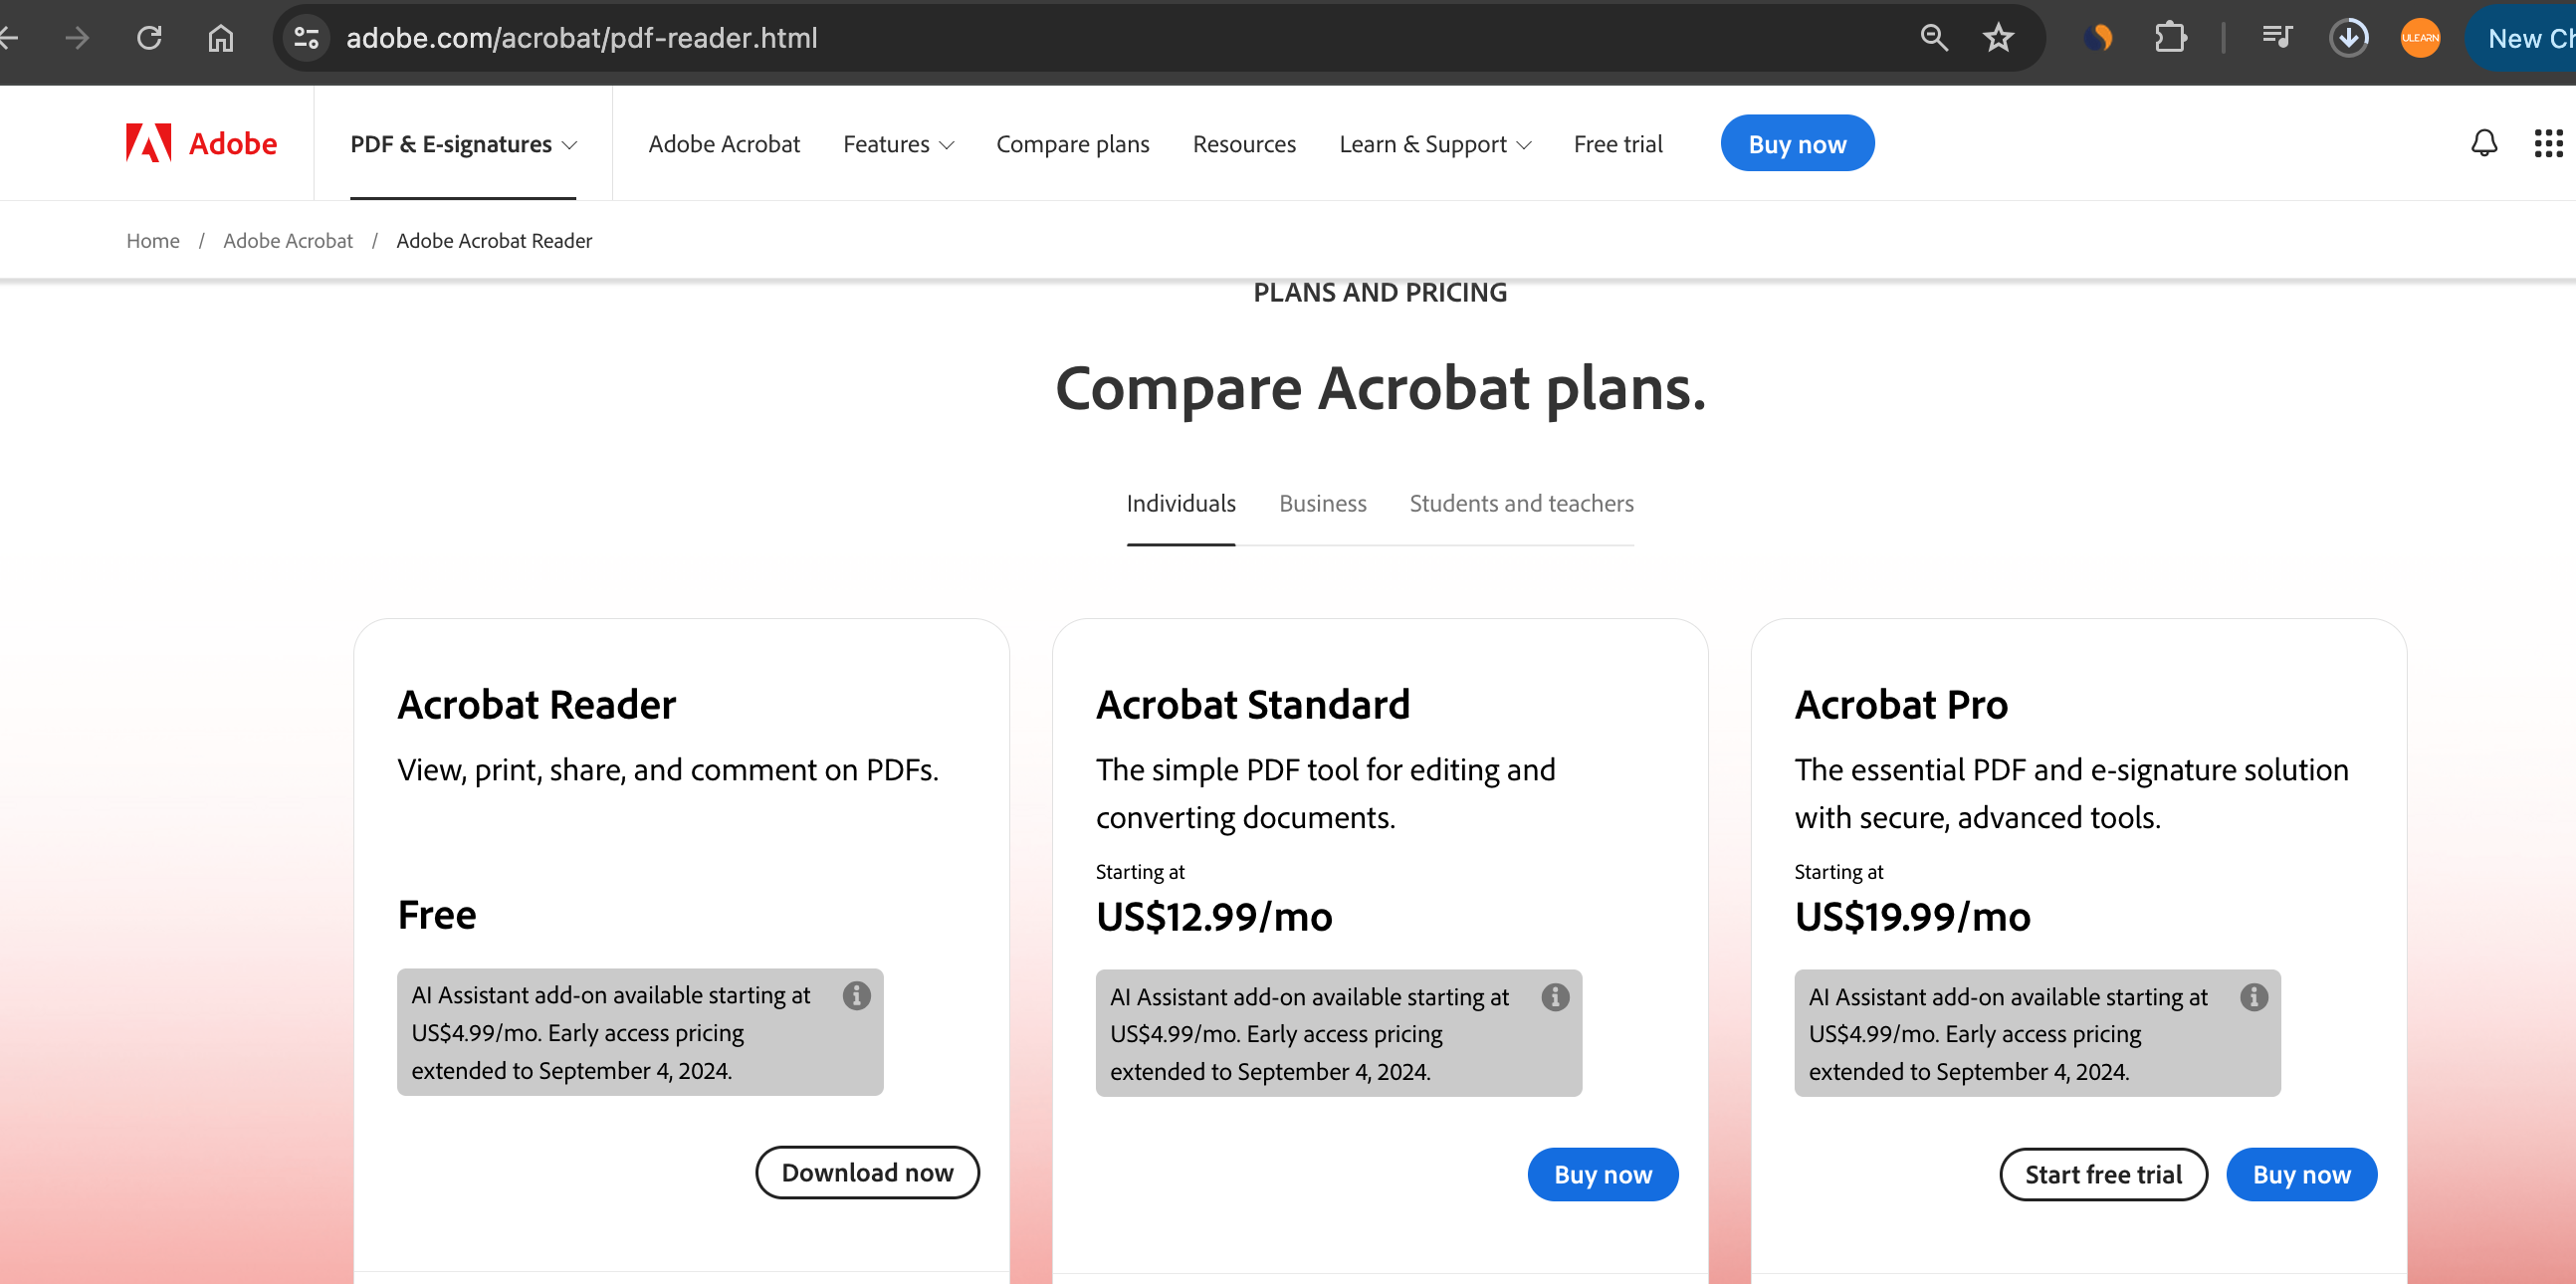Click Acrobat Reader AI Assistant info icon
Viewport: 2576px width, 1284px height.
click(856, 995)
